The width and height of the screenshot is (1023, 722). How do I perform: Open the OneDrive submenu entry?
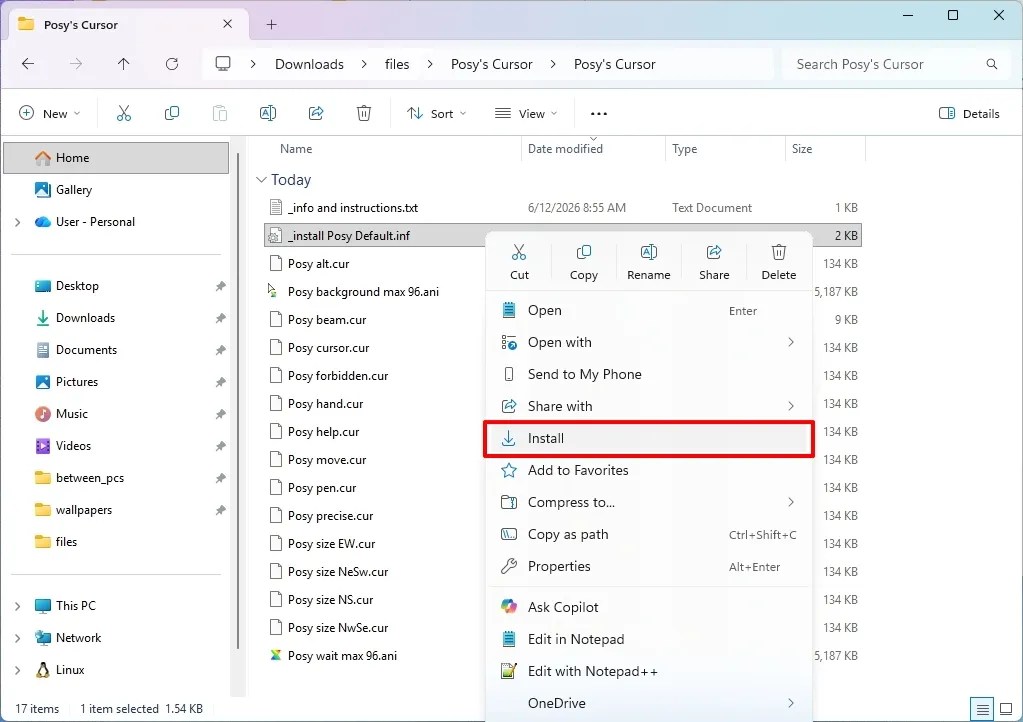(x=649, y=703)
